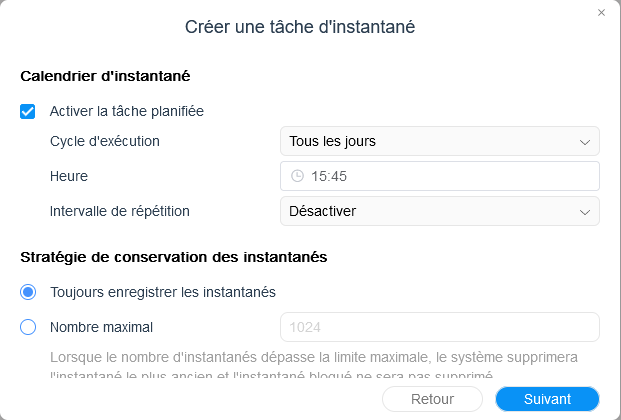The width and height of the screenshot is (621, 420).
Task: Click the Cycle d'exécution label
Action: (x=104, y=141)
